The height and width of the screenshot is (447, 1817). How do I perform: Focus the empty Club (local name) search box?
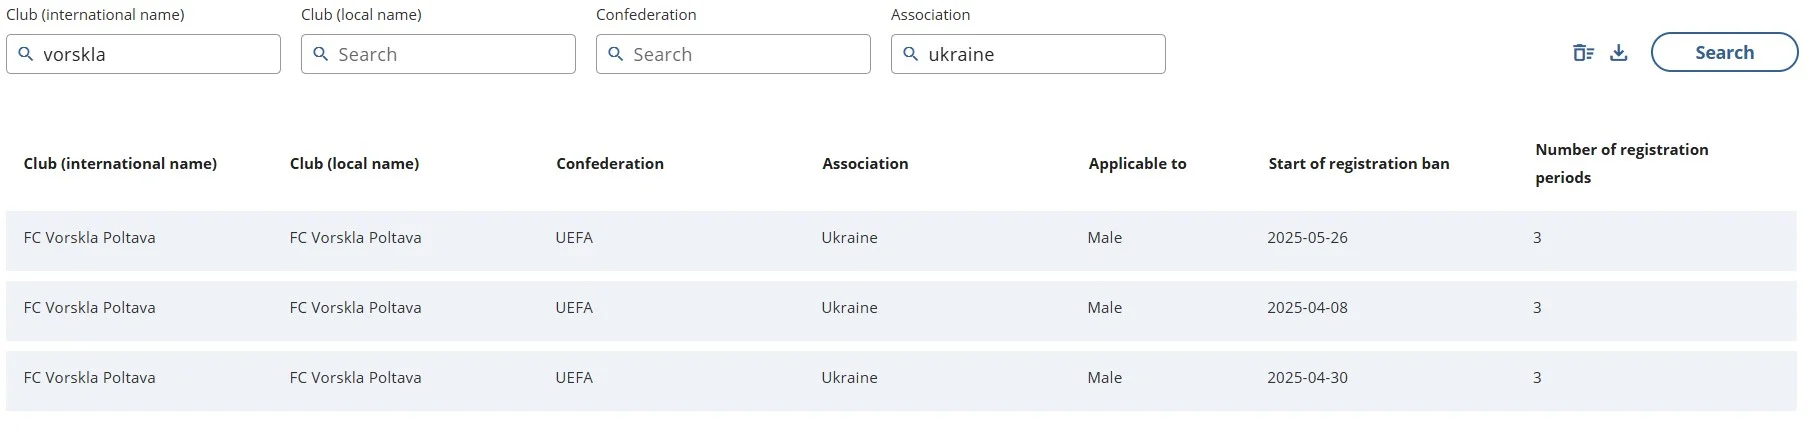(x=450, y=54)
